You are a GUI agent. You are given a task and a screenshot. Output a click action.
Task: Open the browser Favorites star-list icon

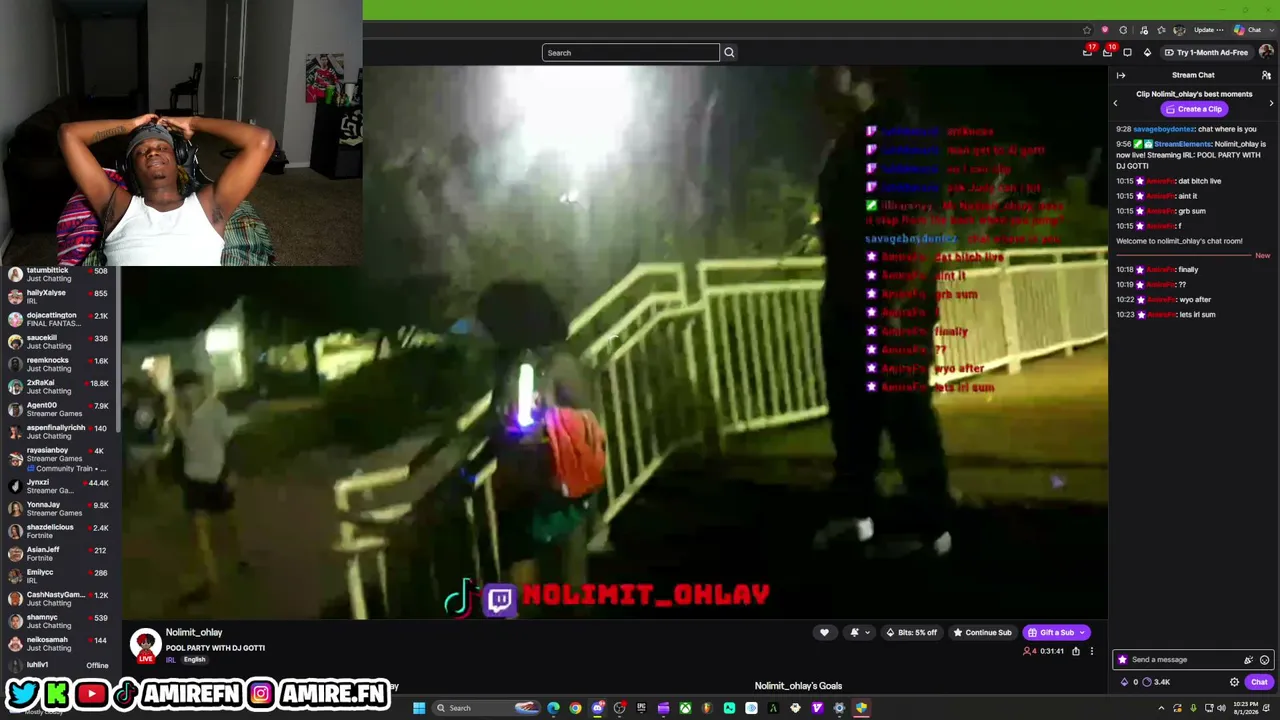tap(1161, 30)
